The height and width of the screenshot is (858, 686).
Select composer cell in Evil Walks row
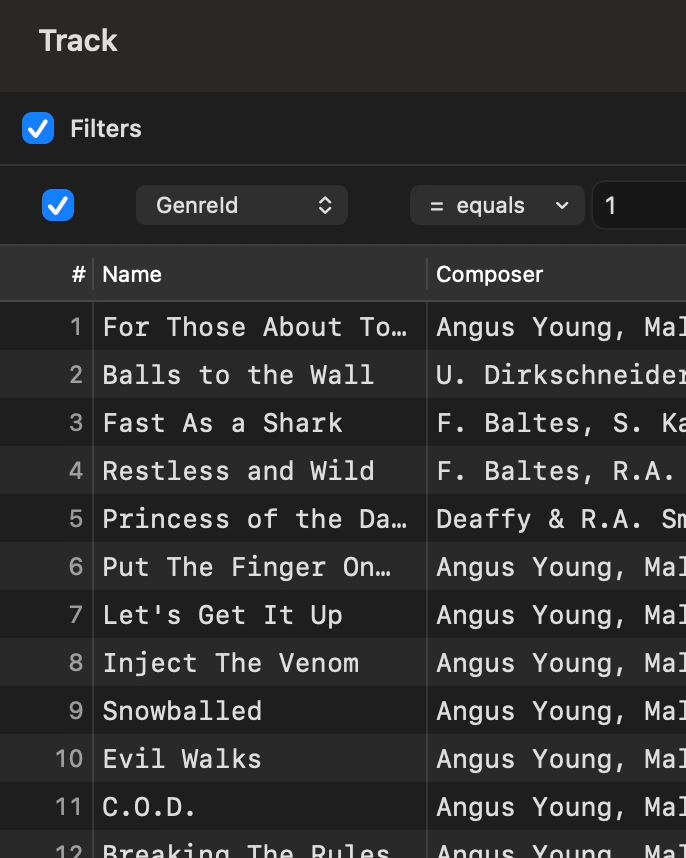click(x=556, y=758)
